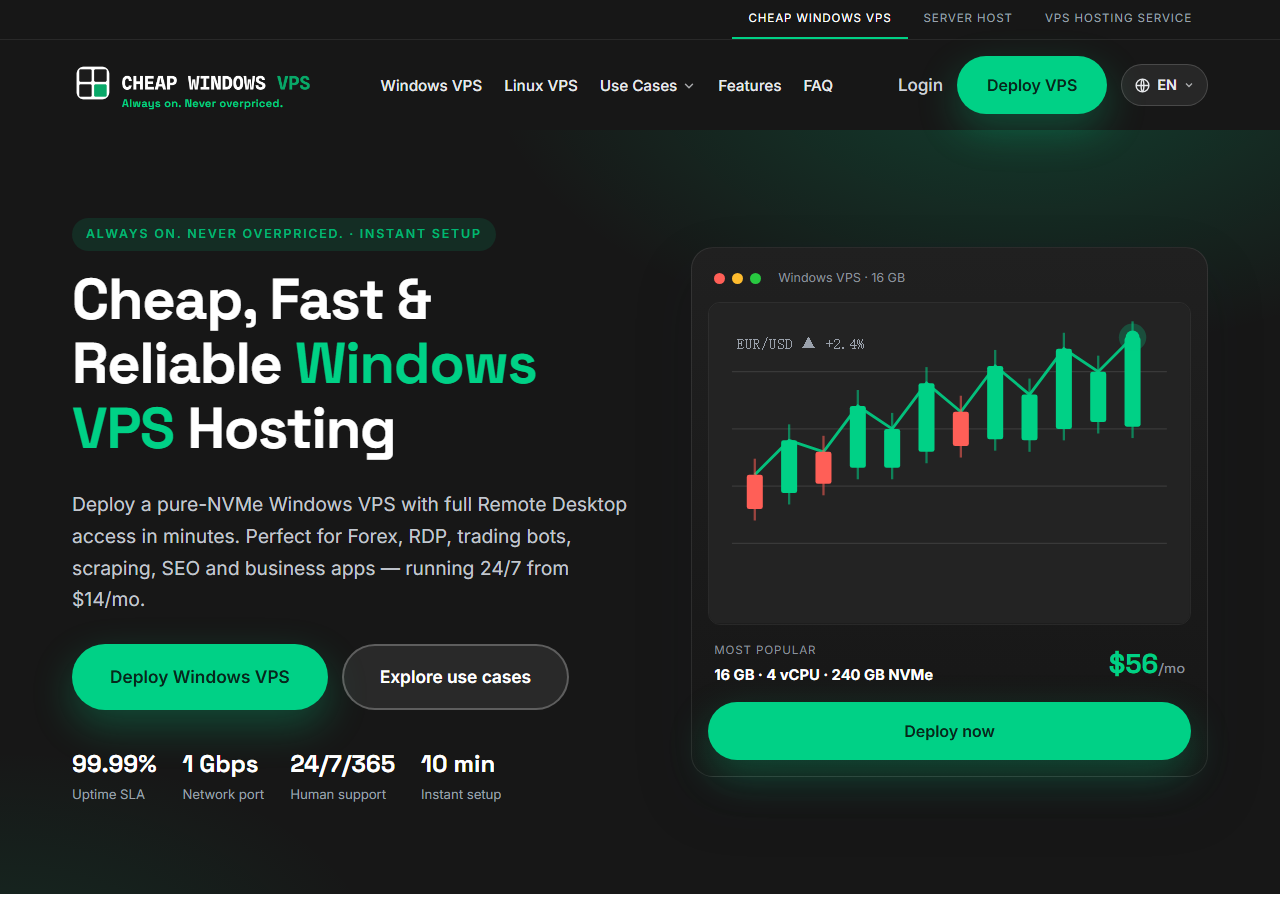The image size is (1280, 900).
Task: Click the Login link
Action: (920, 85)
